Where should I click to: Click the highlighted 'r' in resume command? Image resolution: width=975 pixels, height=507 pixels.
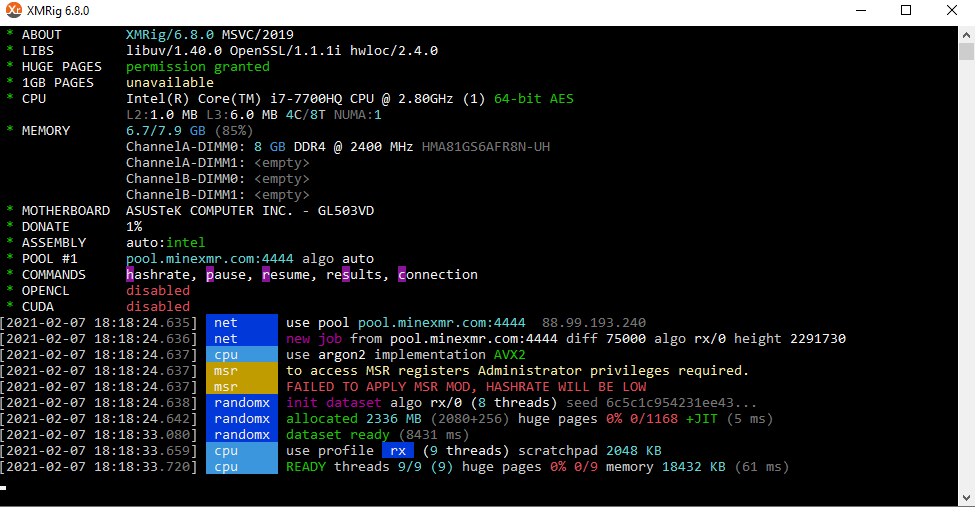[x=266, y=274]
